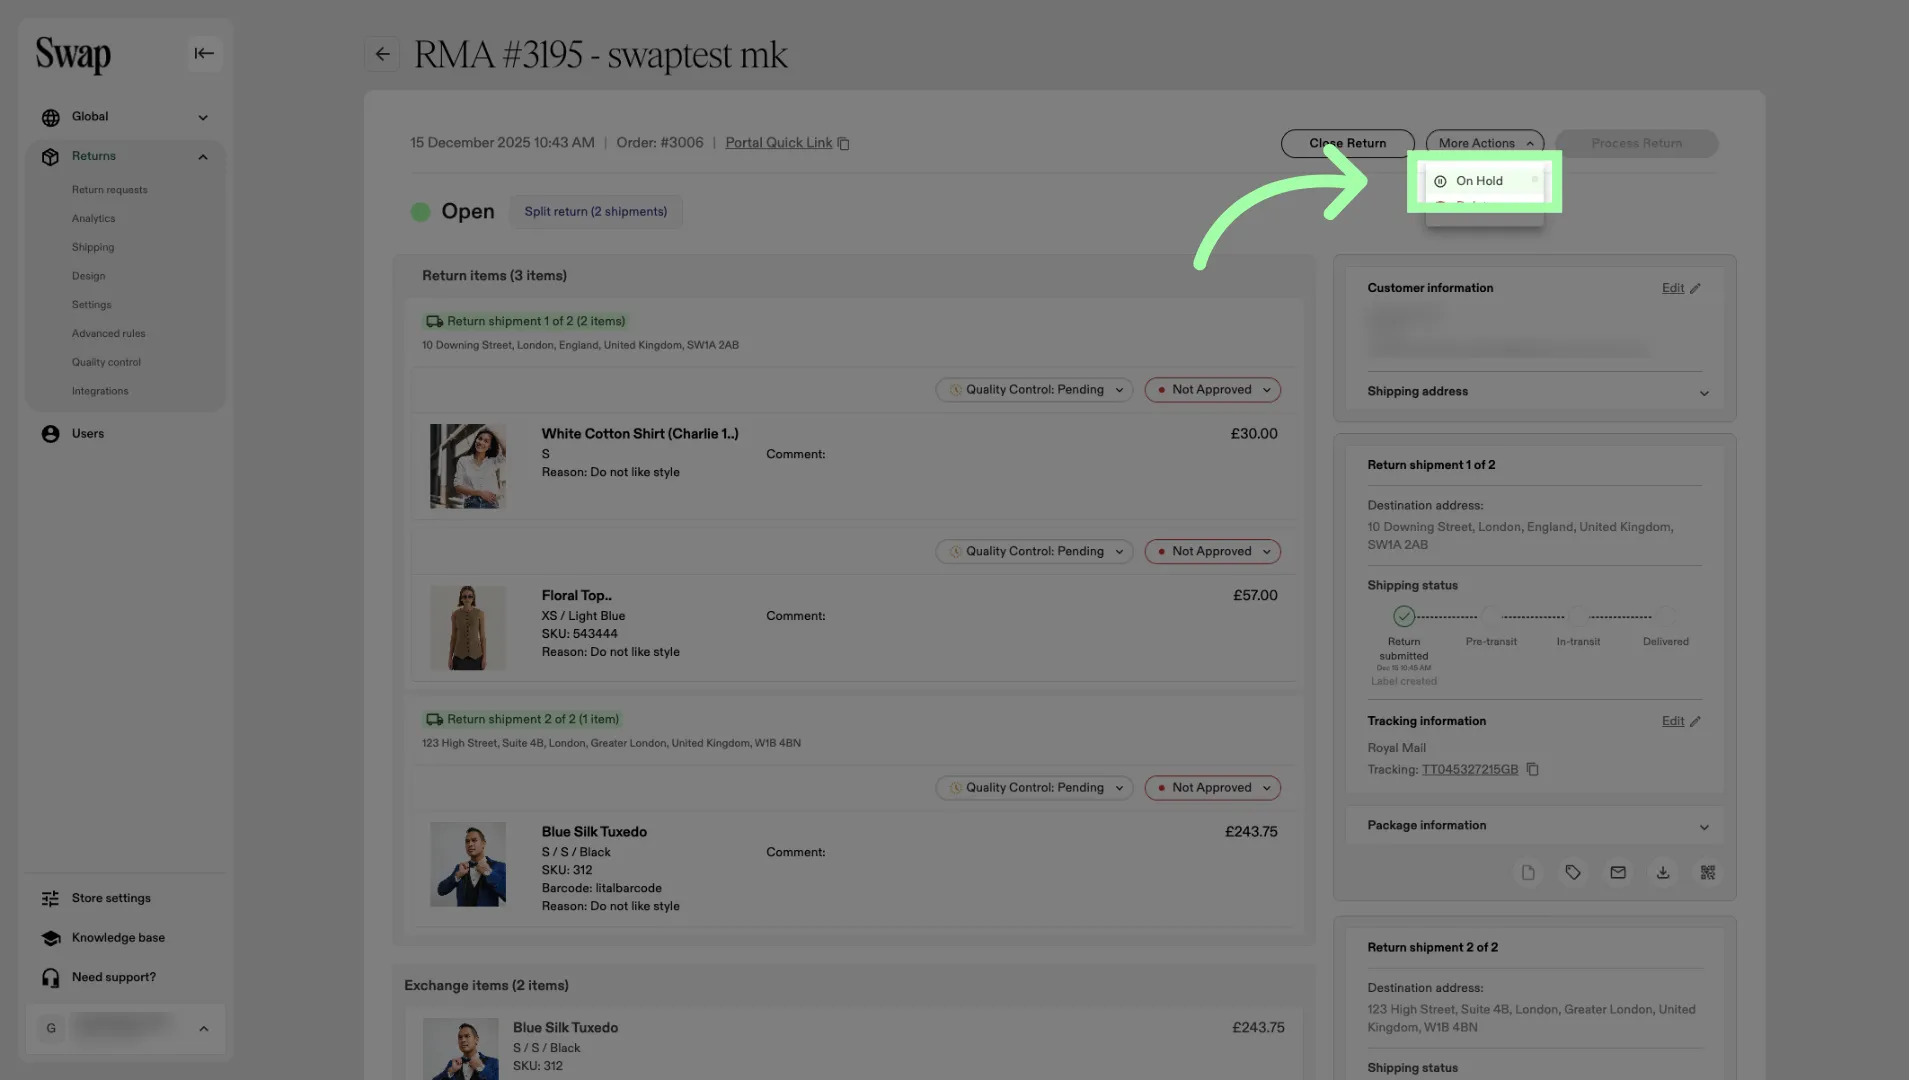Viewport: 1909px width, 1080px height.
Task: Click the Blue Silk Tuxedo product thumbnail
Action: tap(468, 865)
